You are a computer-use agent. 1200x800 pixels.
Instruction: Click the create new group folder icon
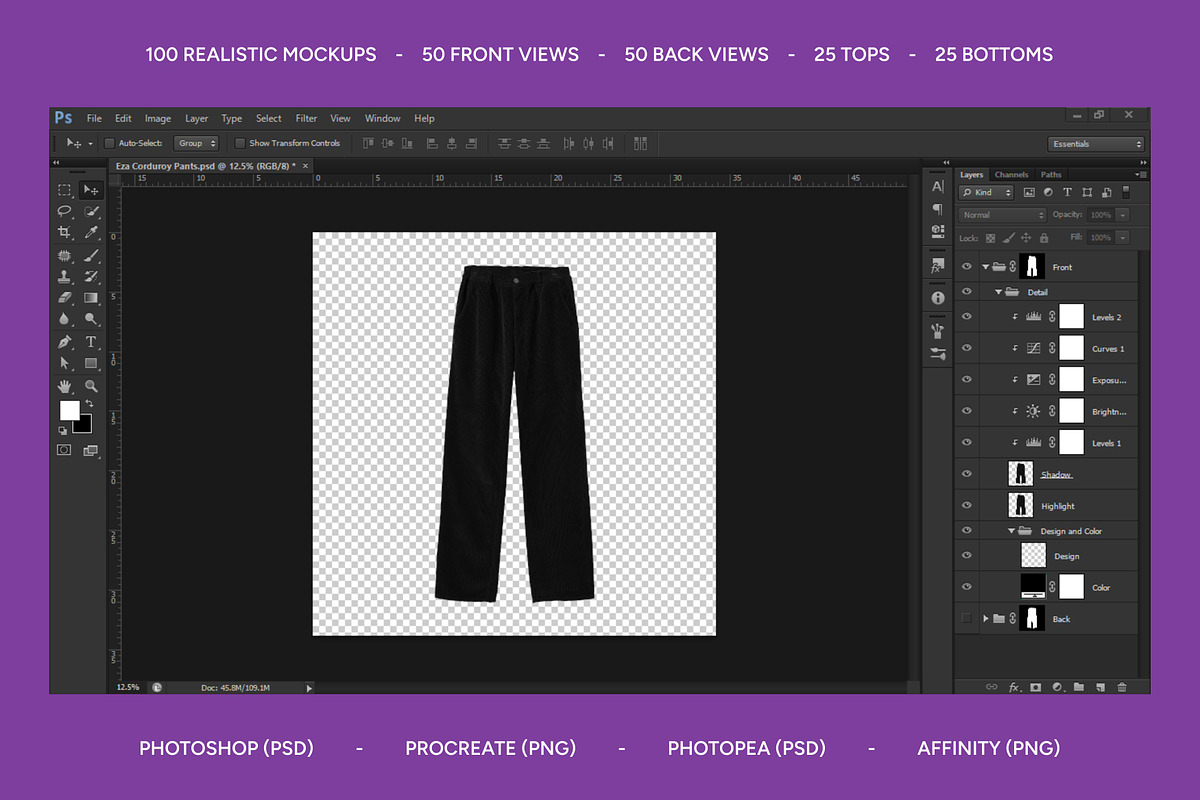(1078, 687)
